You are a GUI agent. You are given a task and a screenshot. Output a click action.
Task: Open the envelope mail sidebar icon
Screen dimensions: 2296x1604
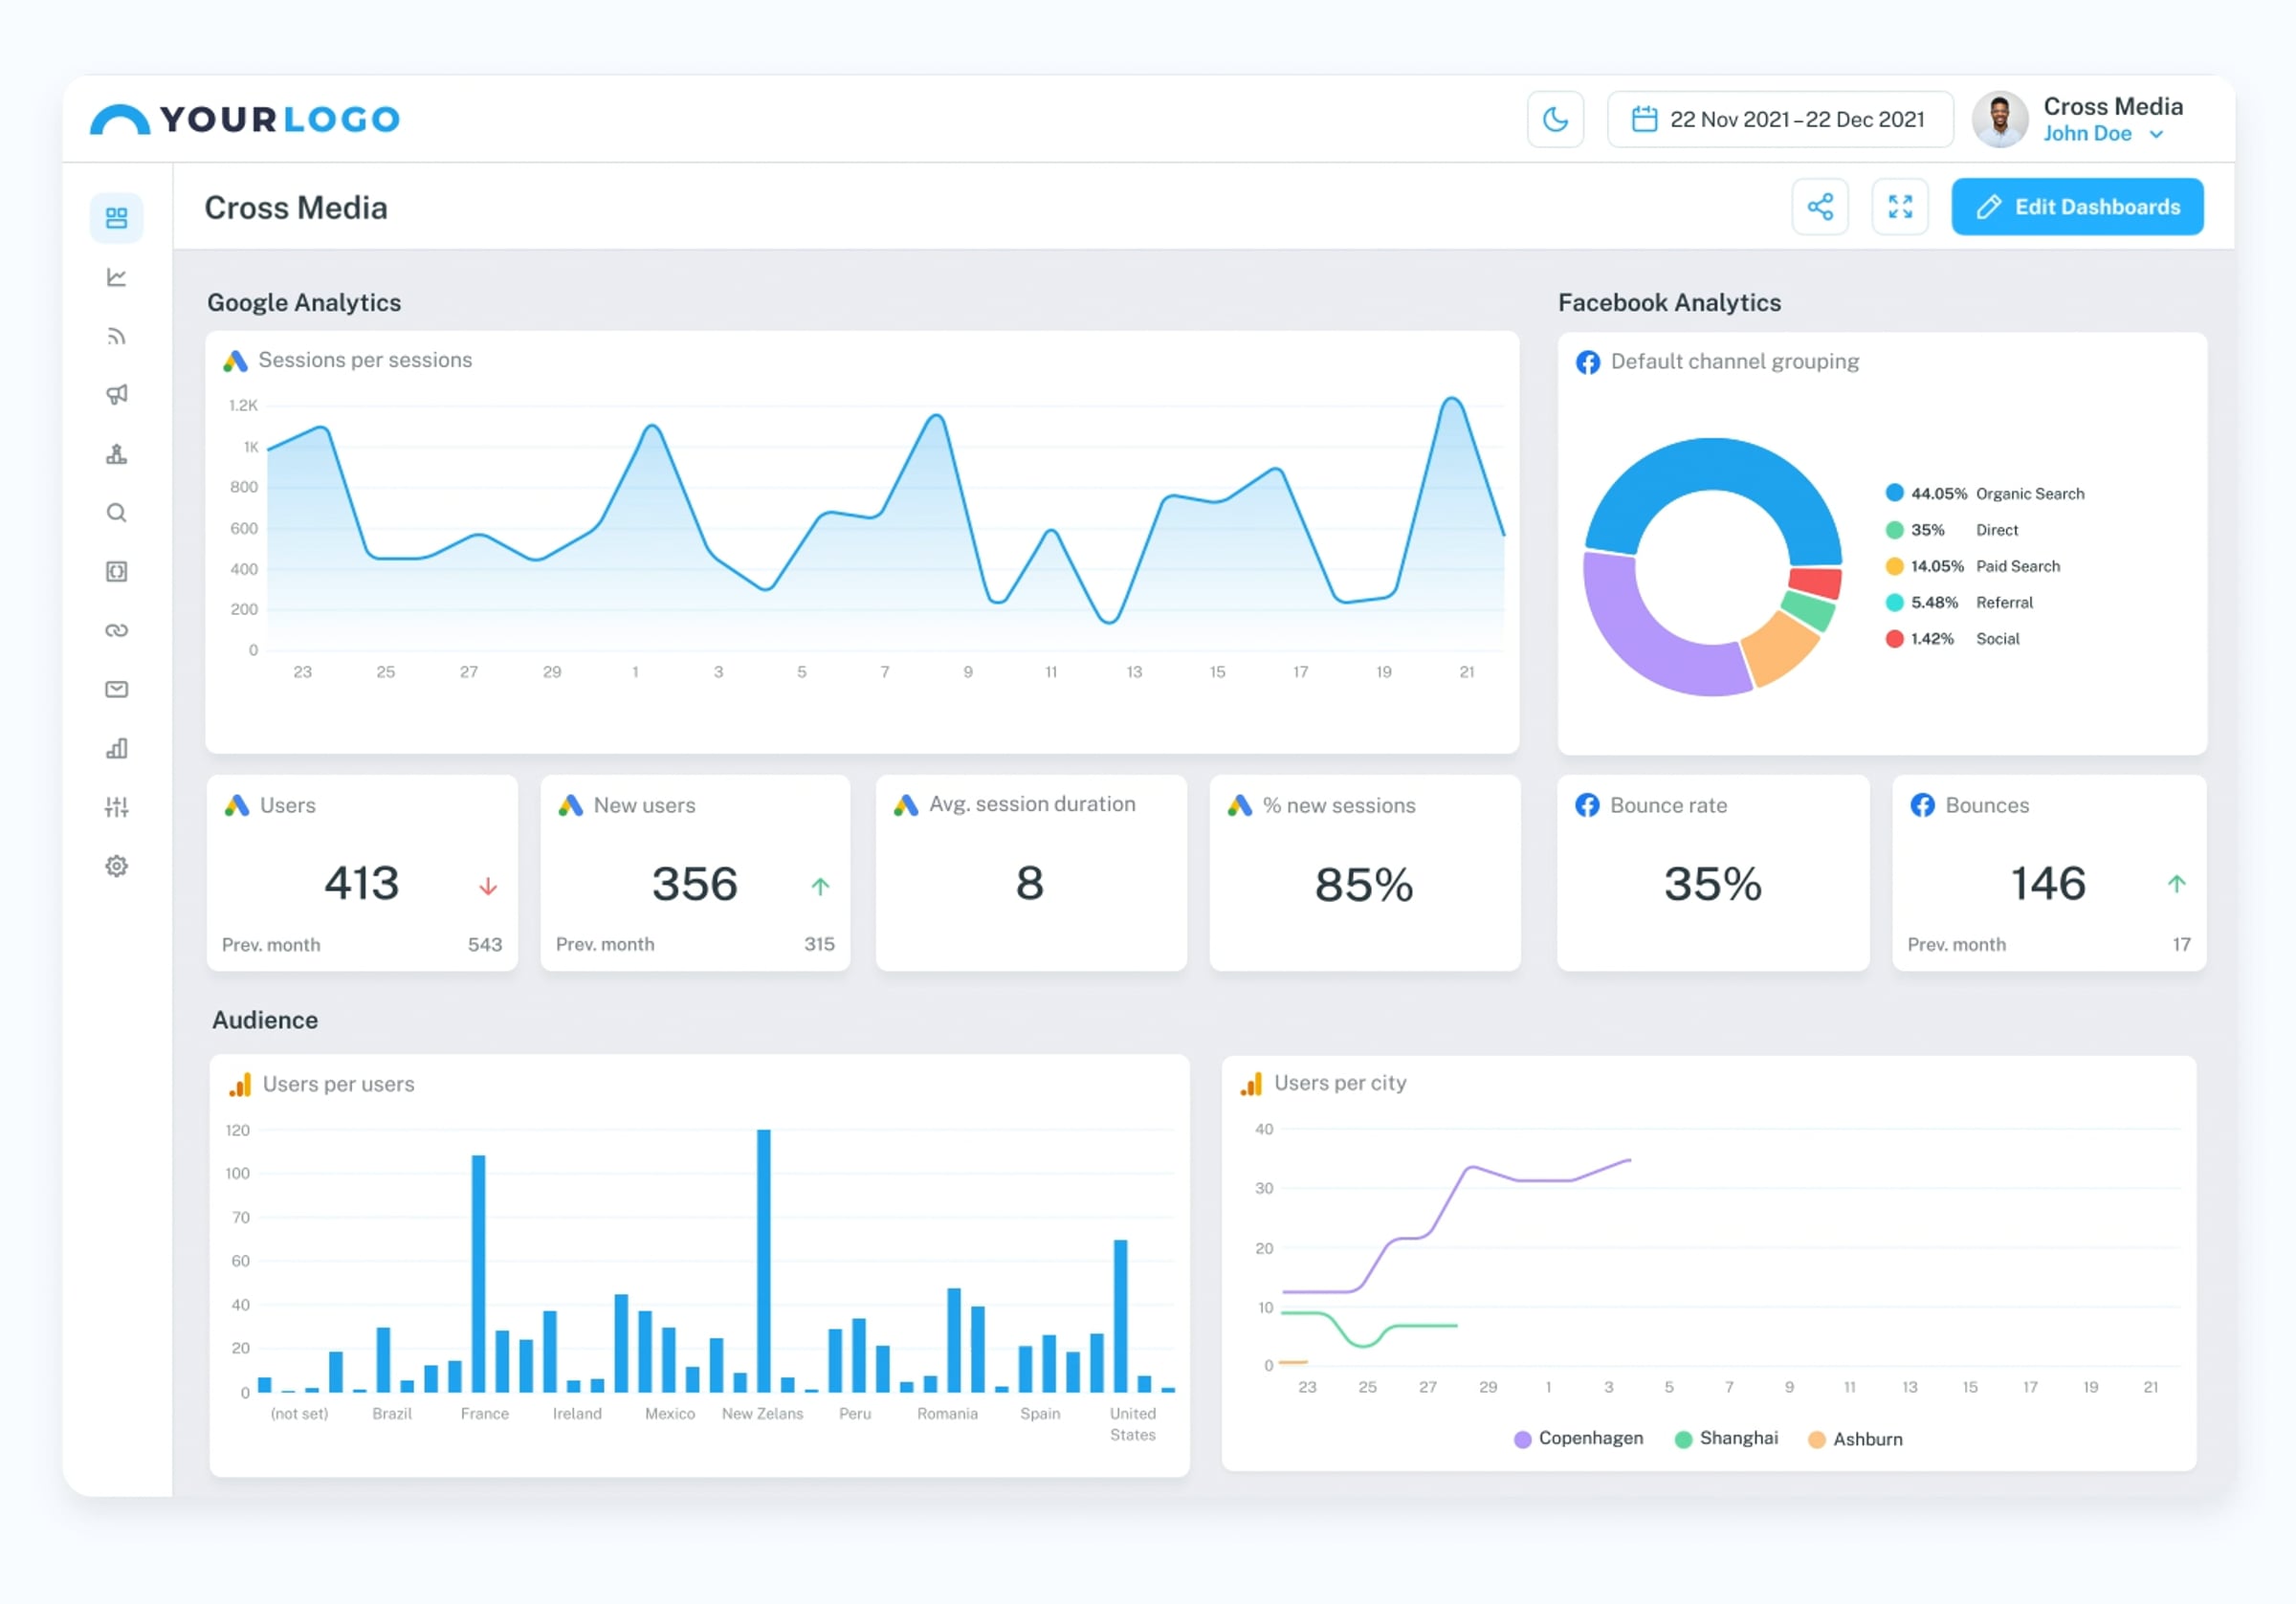coord(116,689)
